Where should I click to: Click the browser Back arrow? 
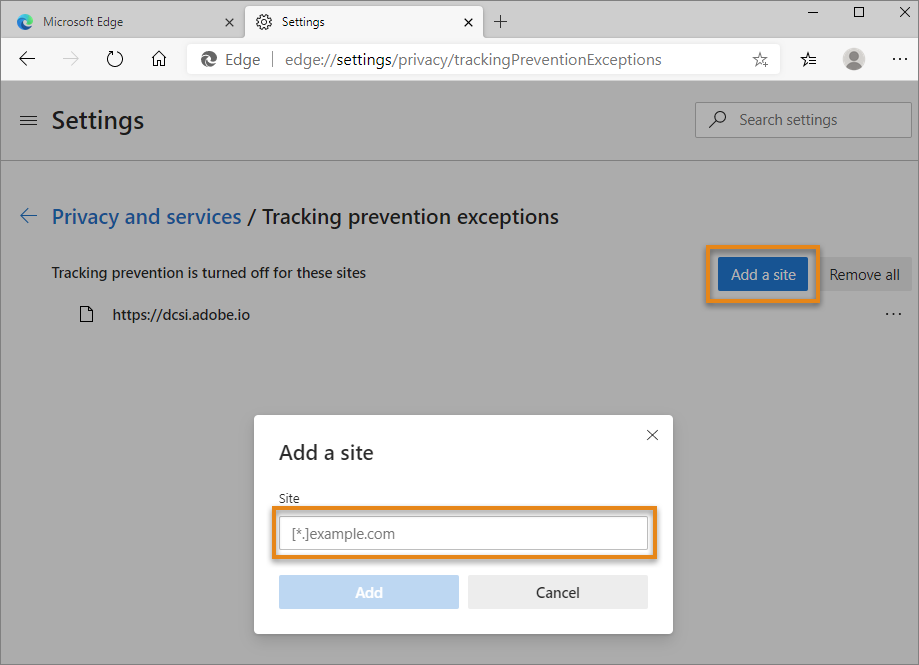coord(27,59)
